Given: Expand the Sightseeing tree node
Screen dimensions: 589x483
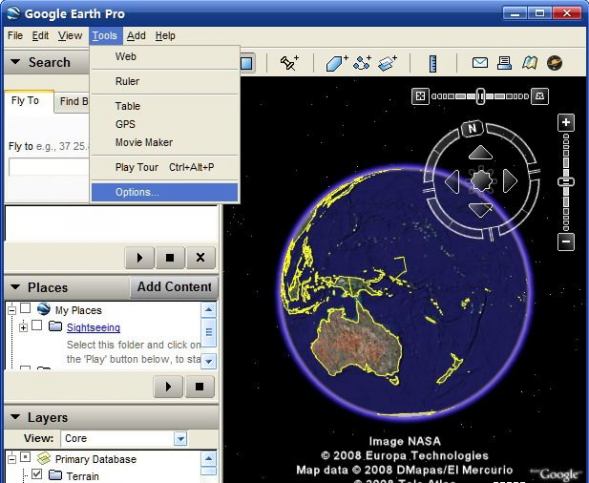Looking at the screenshot, I should click(23, 328).
